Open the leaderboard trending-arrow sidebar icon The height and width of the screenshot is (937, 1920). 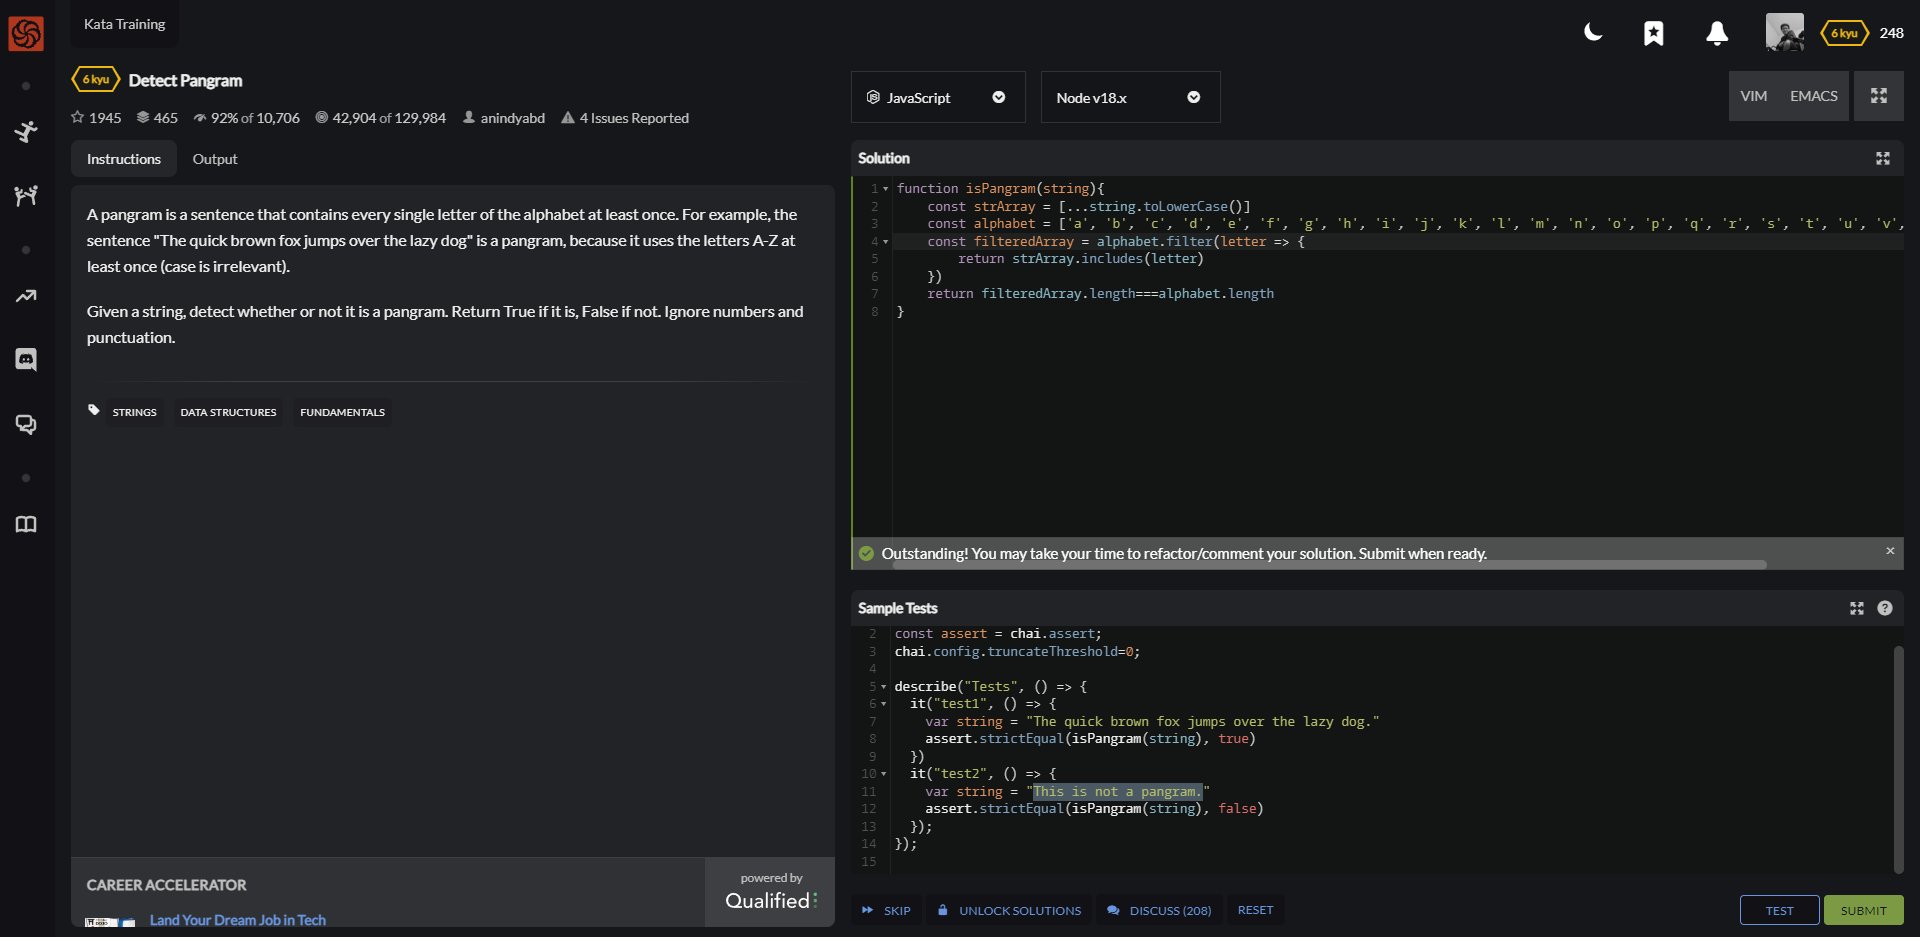coord(26,296)
